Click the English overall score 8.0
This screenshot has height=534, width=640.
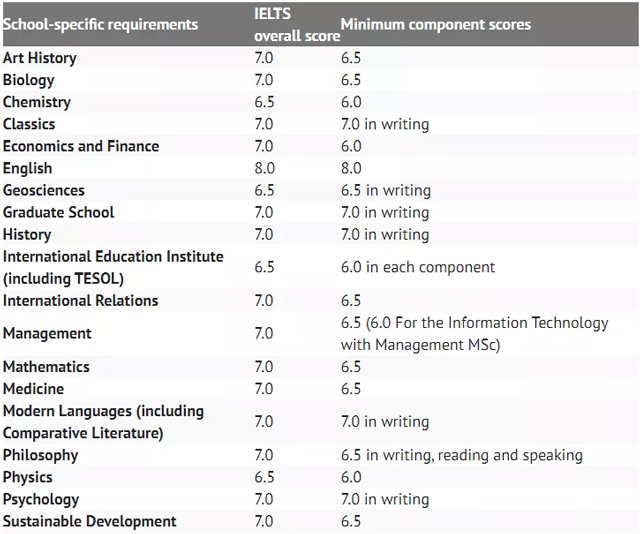(264, 168)
